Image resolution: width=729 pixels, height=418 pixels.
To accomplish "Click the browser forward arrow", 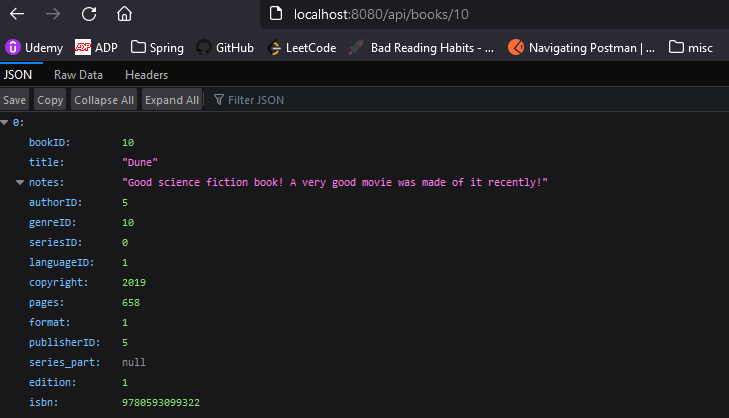I will 53,14.
